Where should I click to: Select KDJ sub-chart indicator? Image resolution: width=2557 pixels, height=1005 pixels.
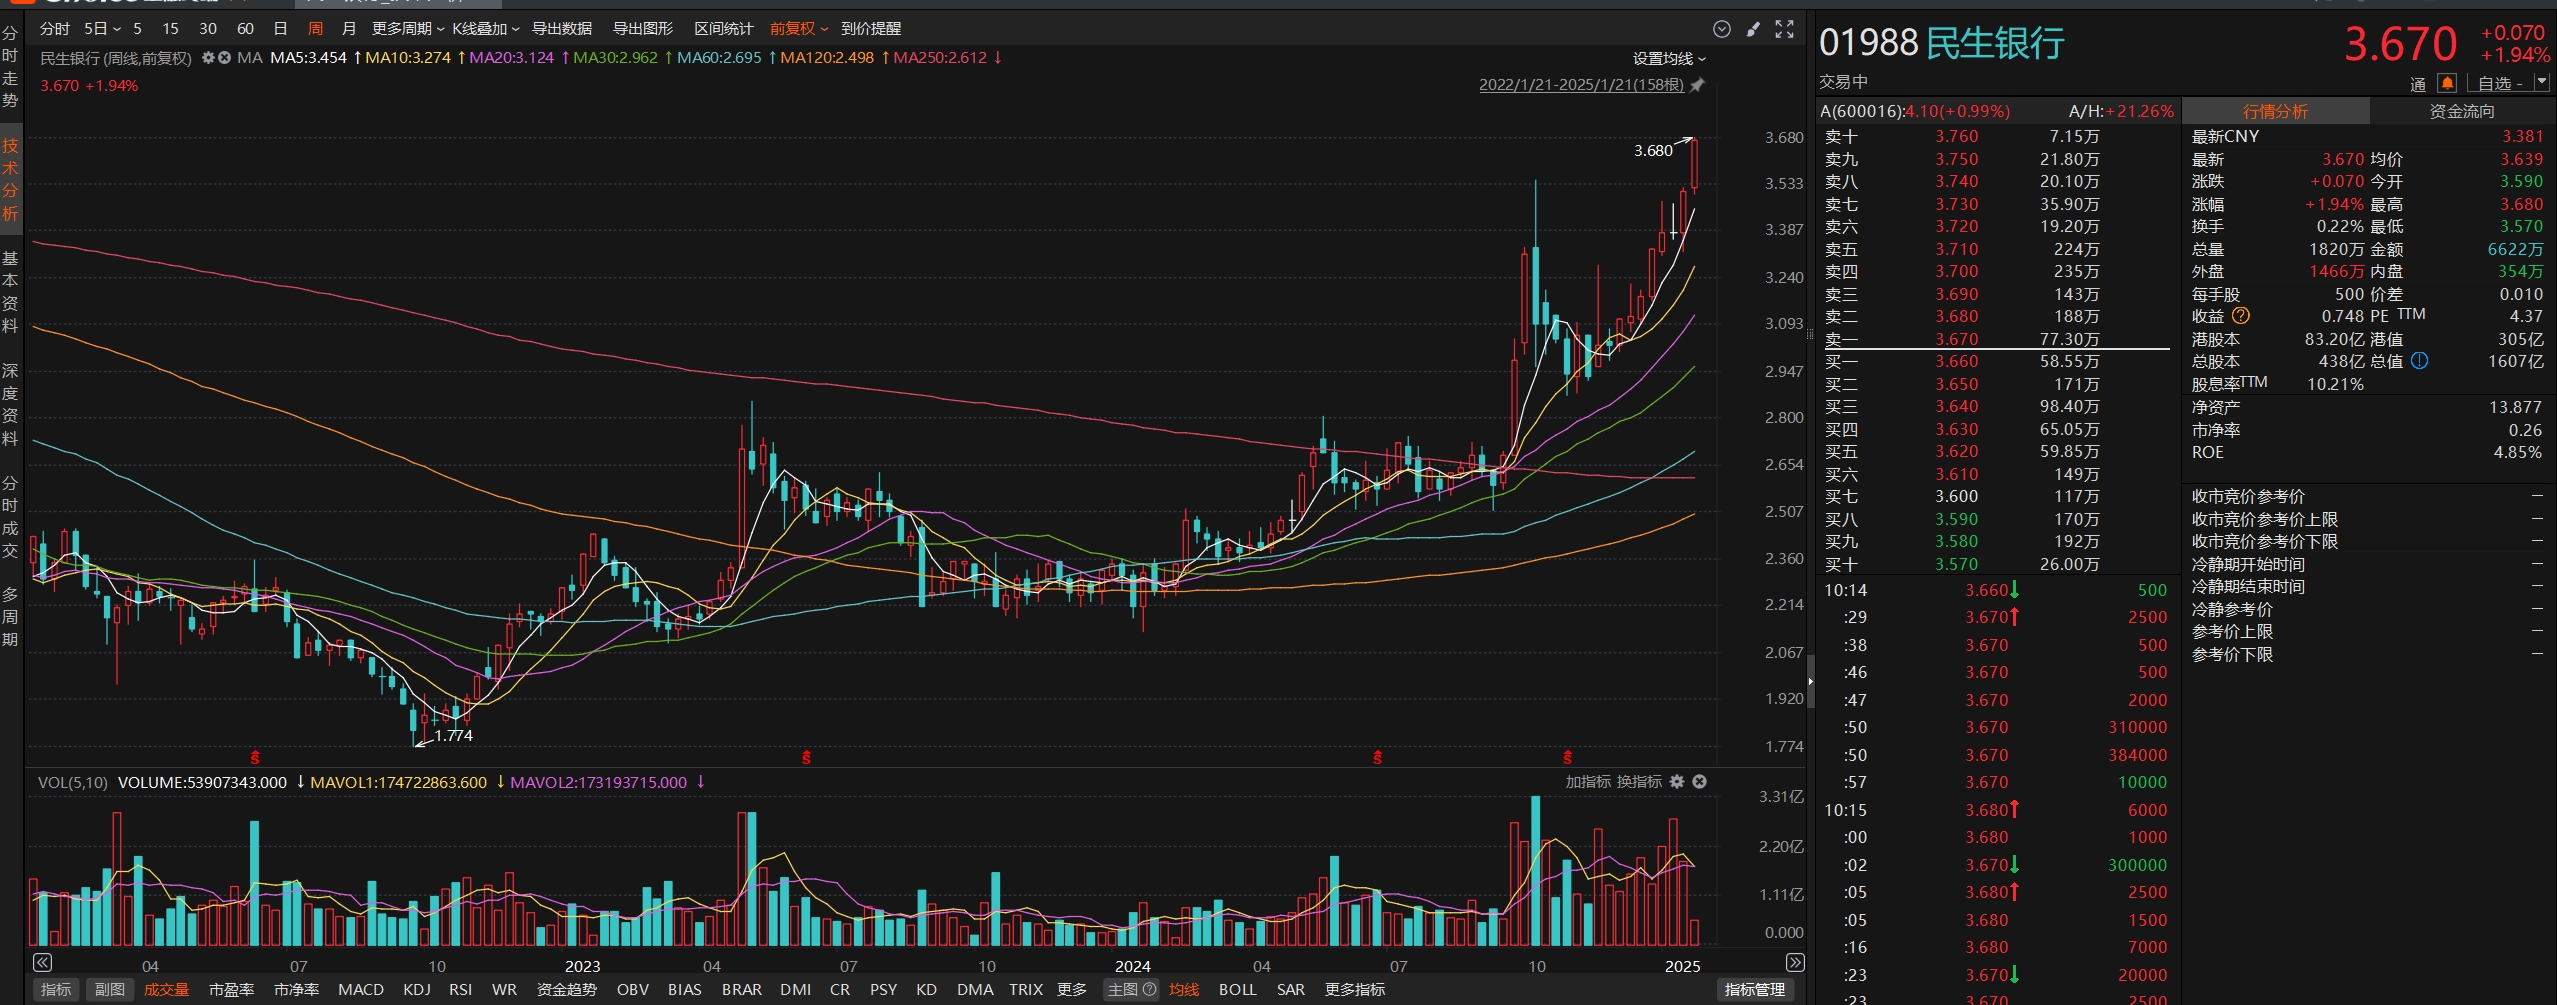coord(417,989)
